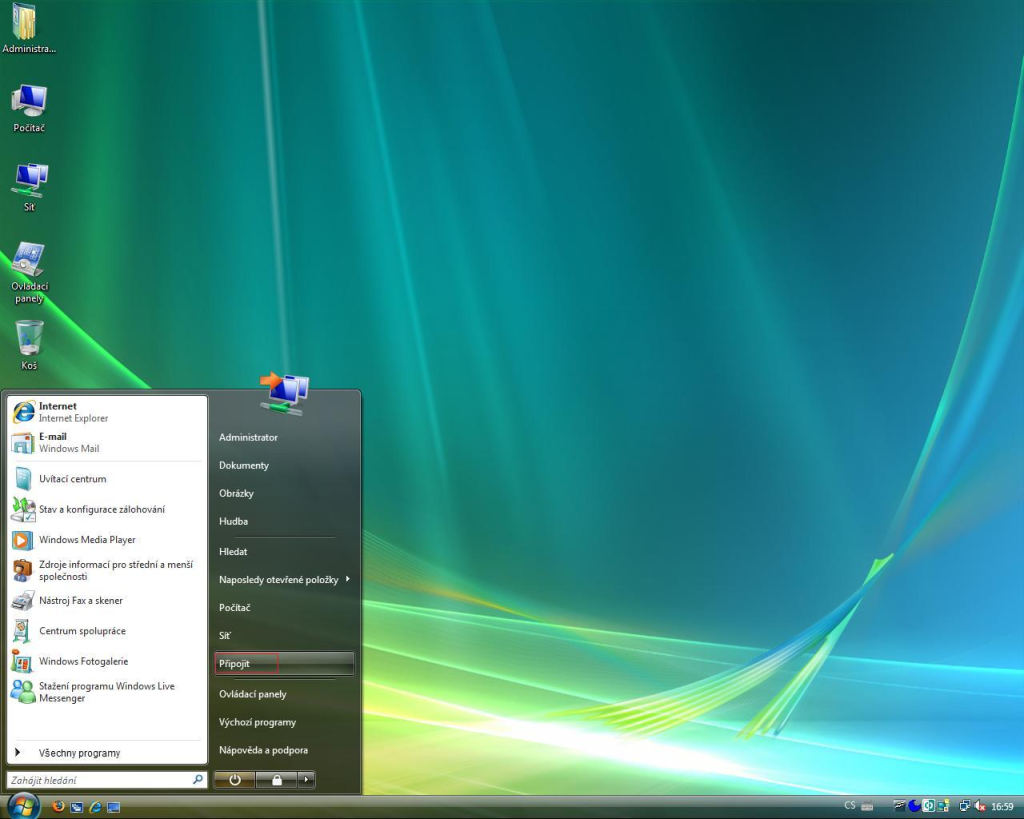The height and width of the screenshot is (819, 1024).
Task: Open Dokumenty from the Start menu
Action: click(x=244, y=465)
